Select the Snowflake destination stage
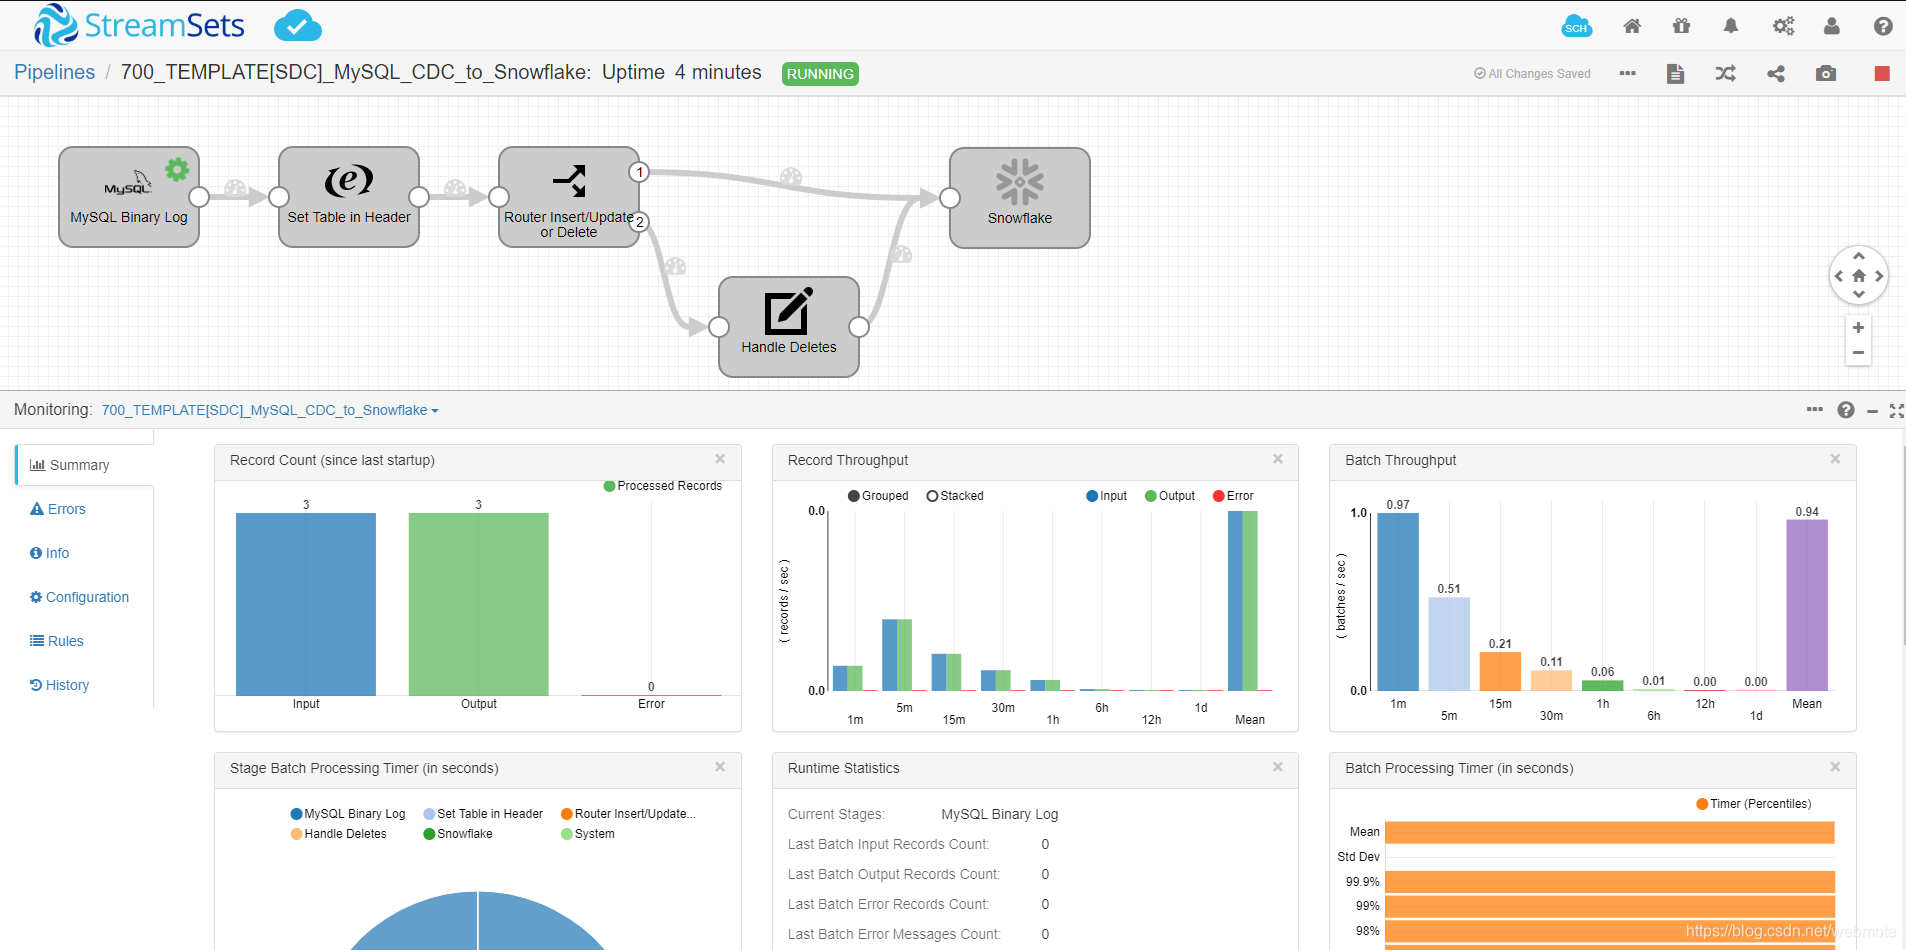This screenshot has width=1906, height=950. [1020, 198]
